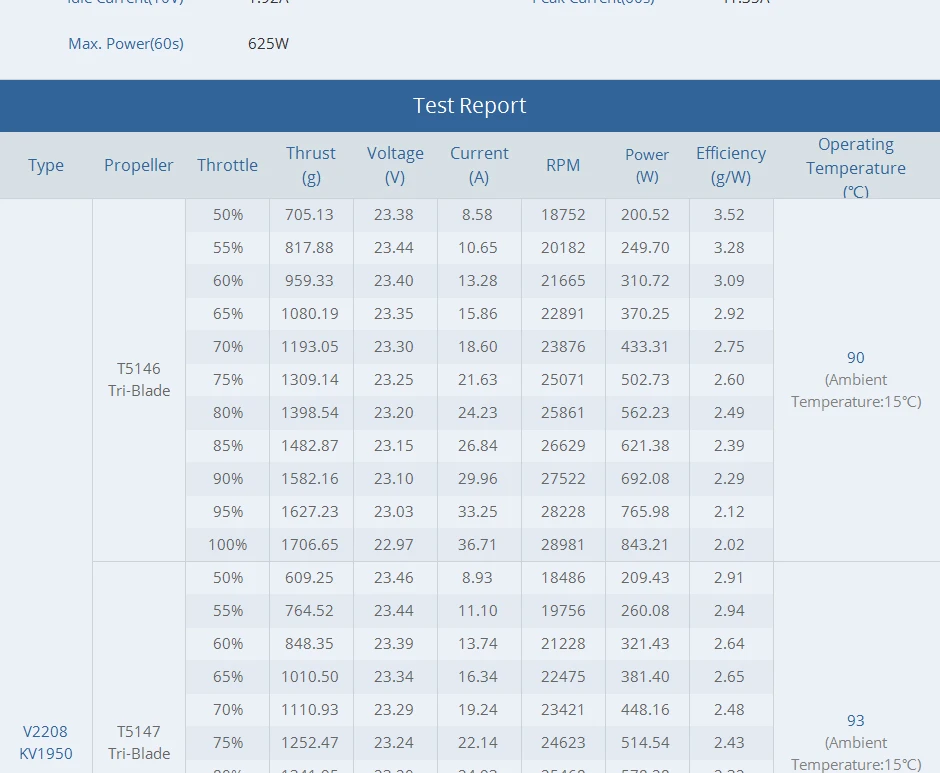Click thrust value 1706.65
940x773 pixels.
[x=309, y=545]
